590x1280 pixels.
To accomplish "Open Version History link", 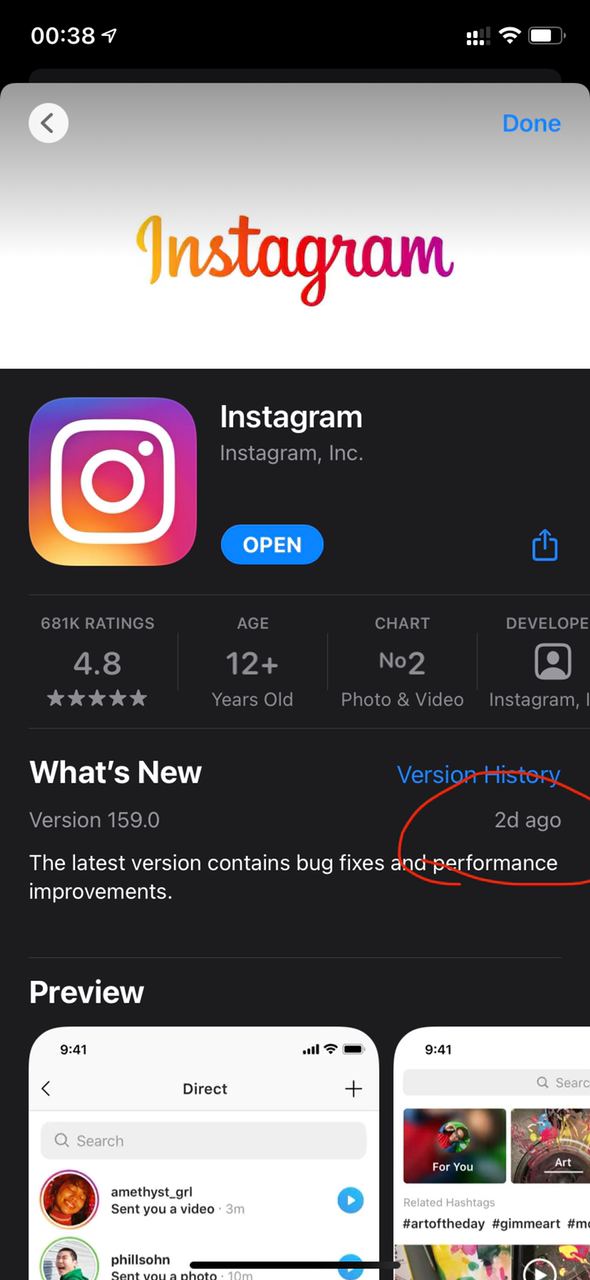I will (x=478, y=774).
